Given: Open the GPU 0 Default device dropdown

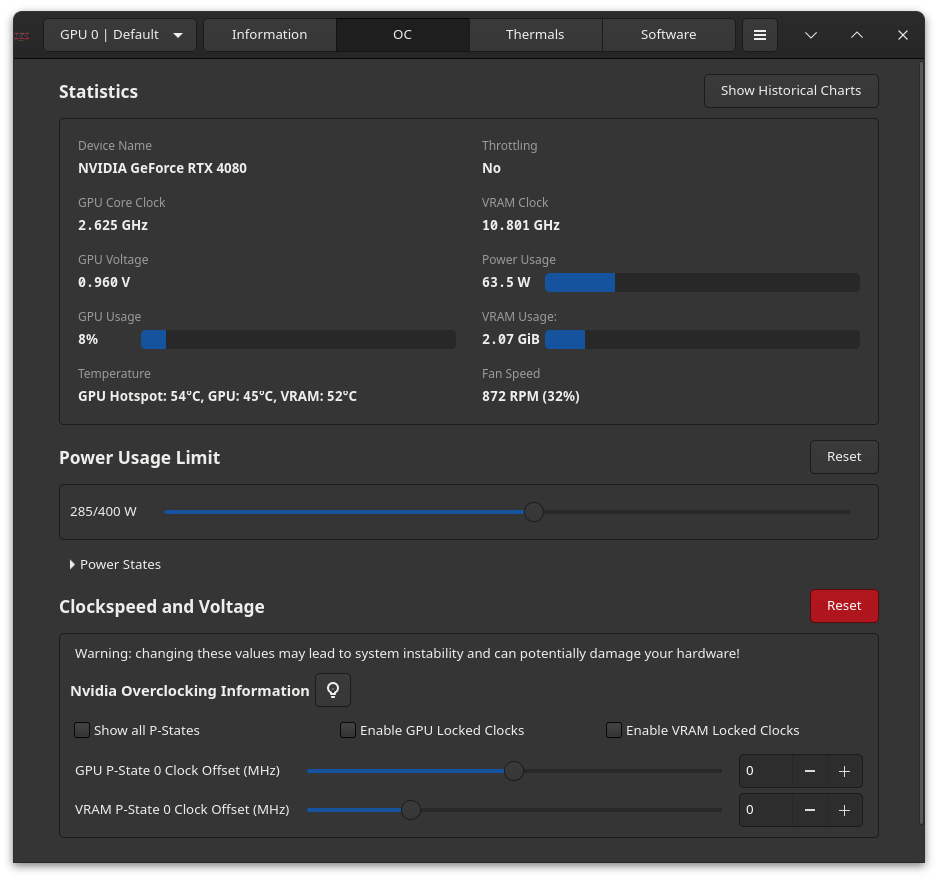Looking at the screenshot, I should click(119, 34).
